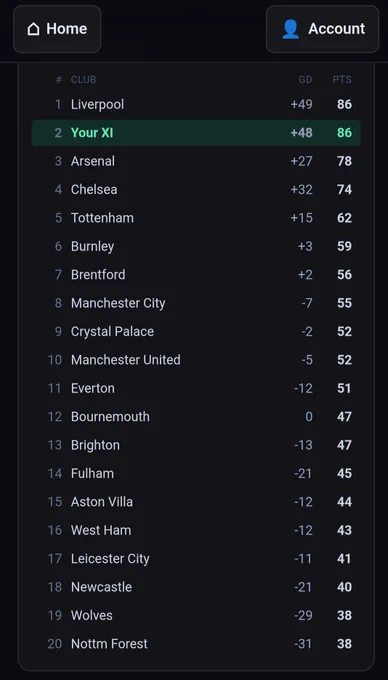Click the Wolves club row
Viewport: 388px width, 680px height.
coord(196,615)
